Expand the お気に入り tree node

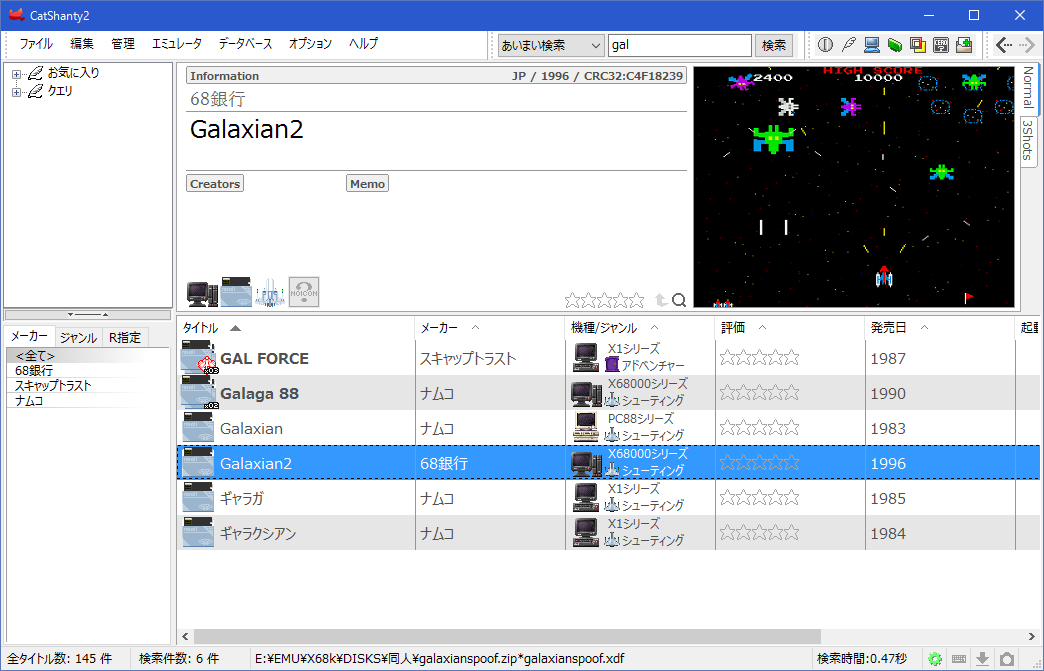[17, 74]
